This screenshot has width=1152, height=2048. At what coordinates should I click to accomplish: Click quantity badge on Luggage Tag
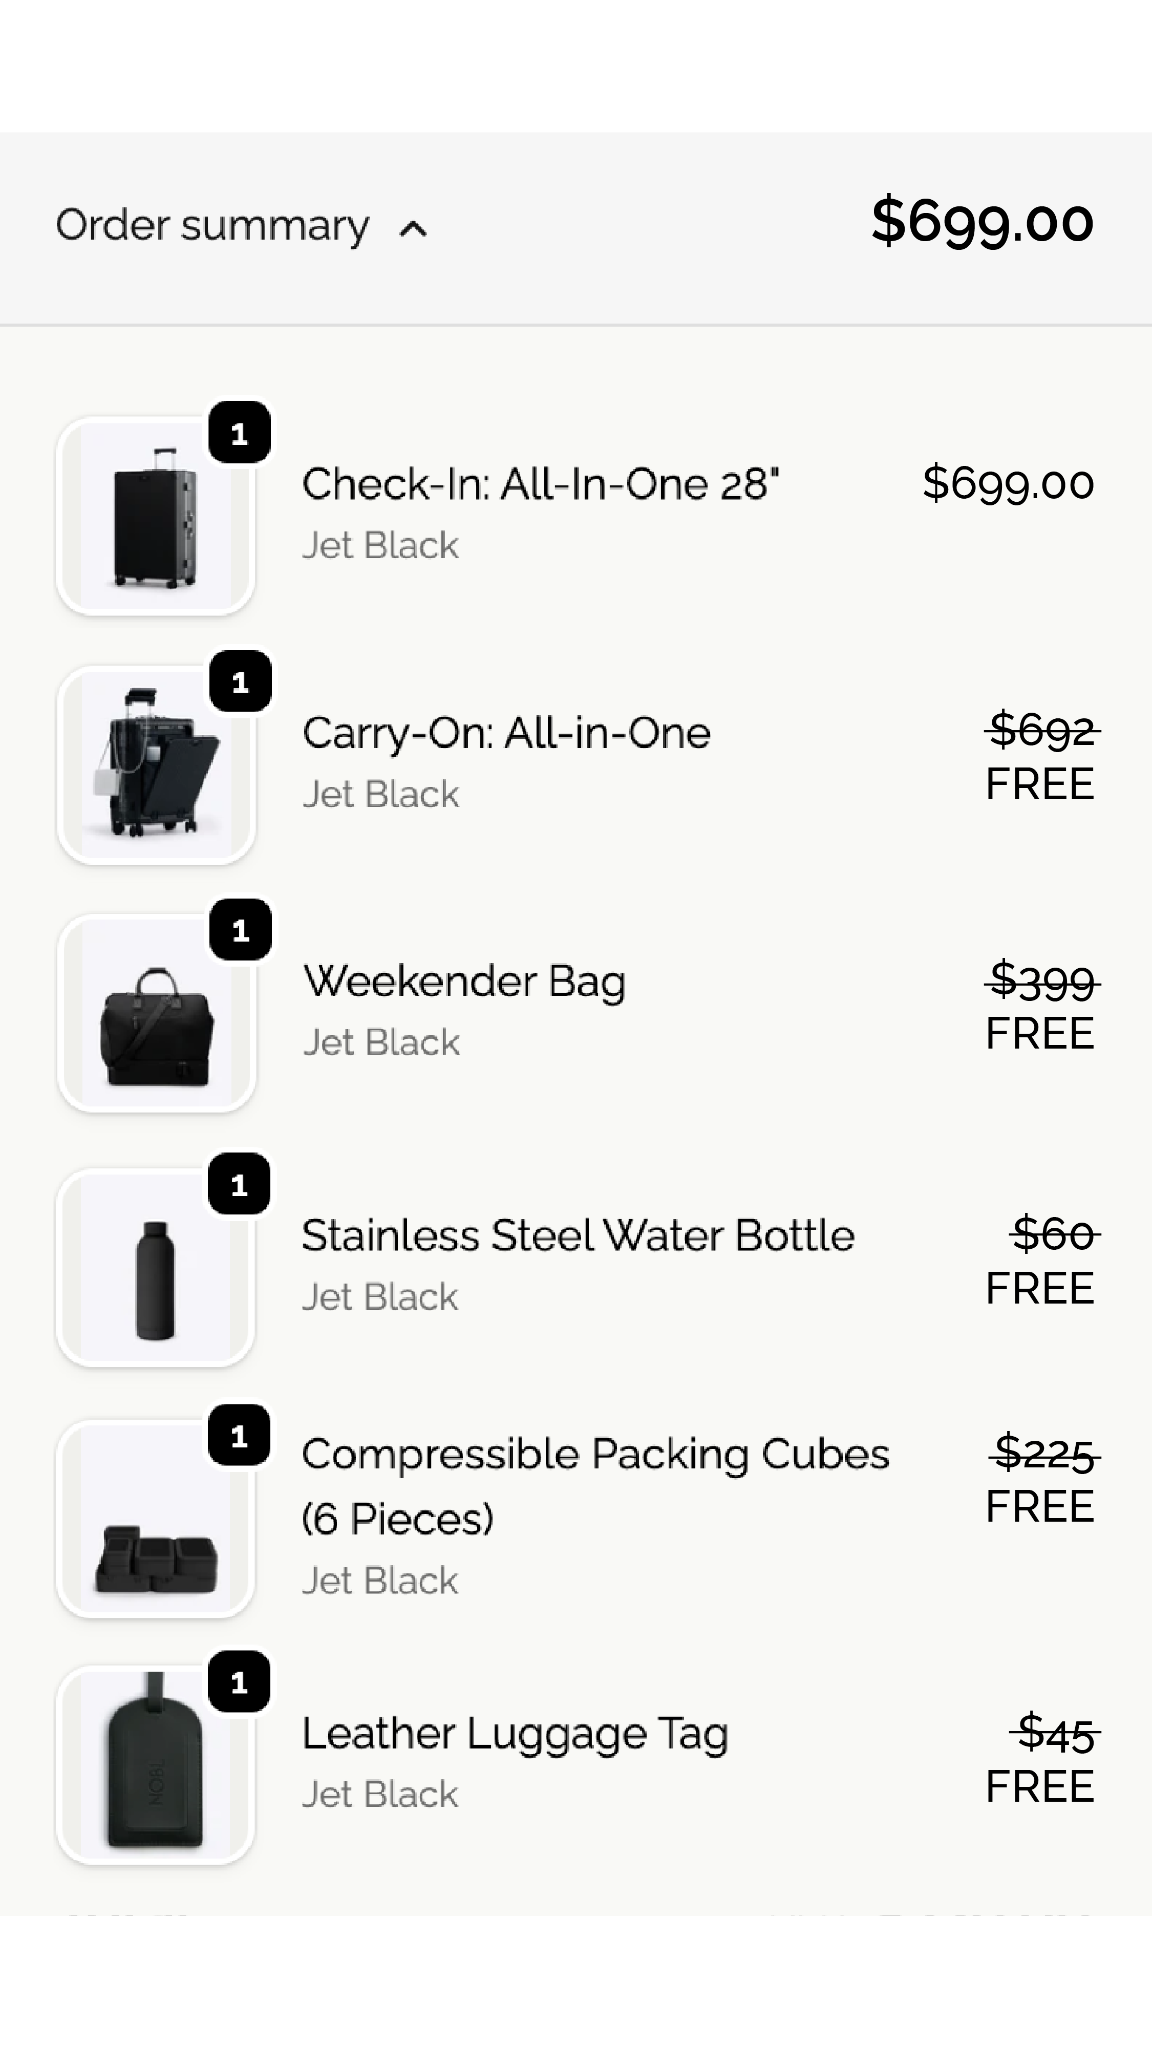[x=239, y=1683]
